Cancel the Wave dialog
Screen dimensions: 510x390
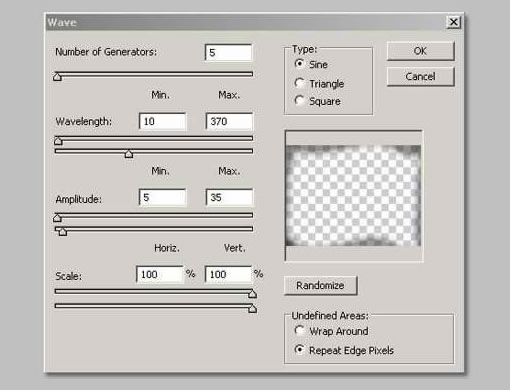(x=420, y=77)
